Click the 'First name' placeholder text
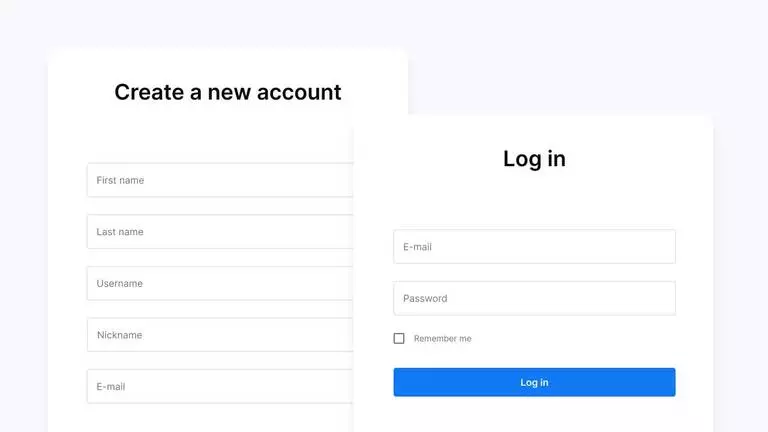Viewport: 768px width, 432px height. 120,181
